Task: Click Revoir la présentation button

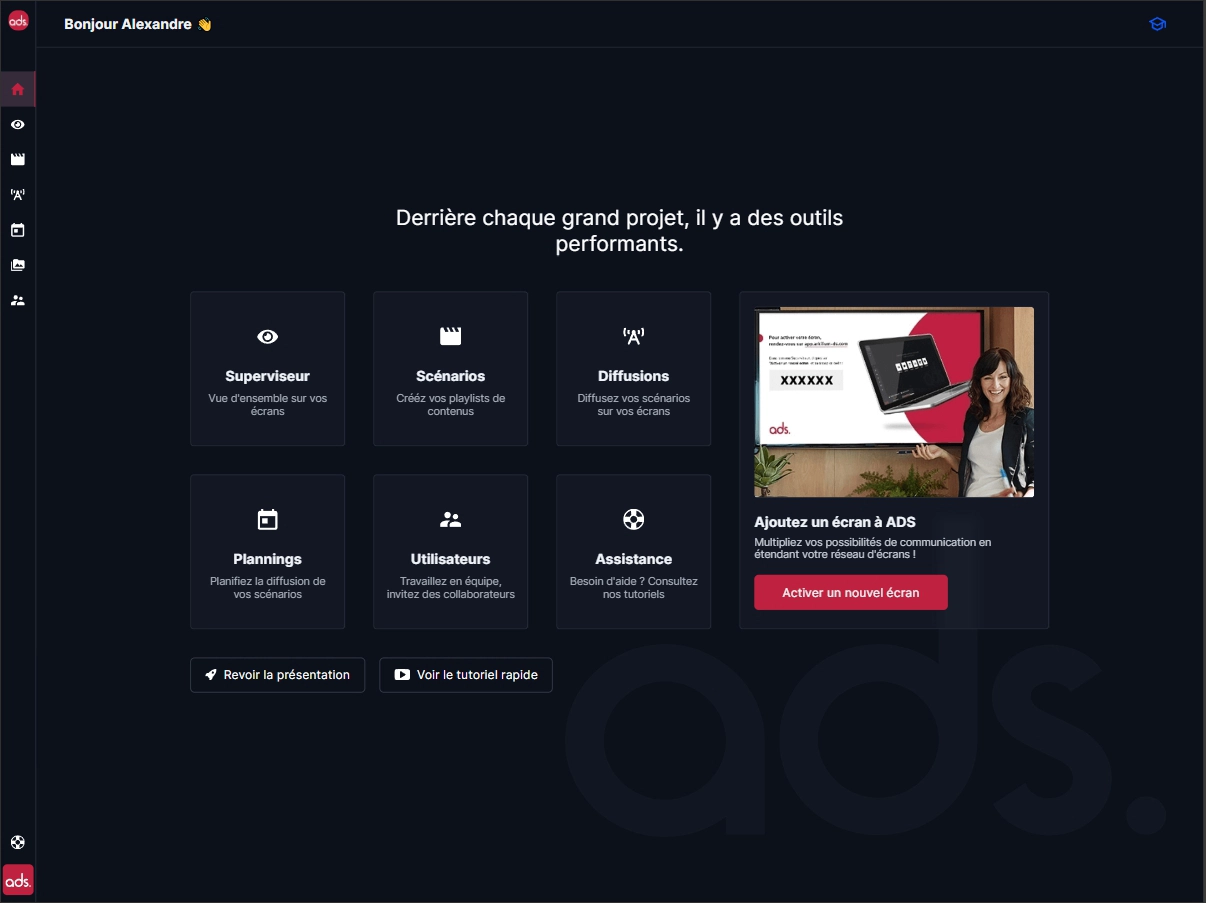Action: (x=277, y=675)
